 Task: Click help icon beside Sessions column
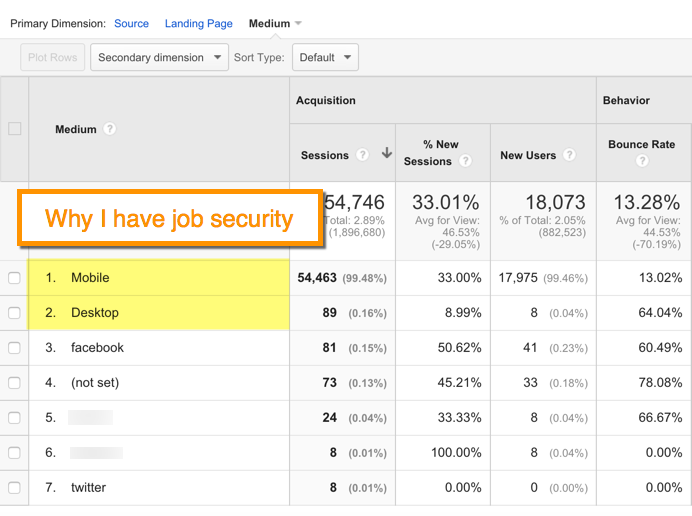click(363, 155)
